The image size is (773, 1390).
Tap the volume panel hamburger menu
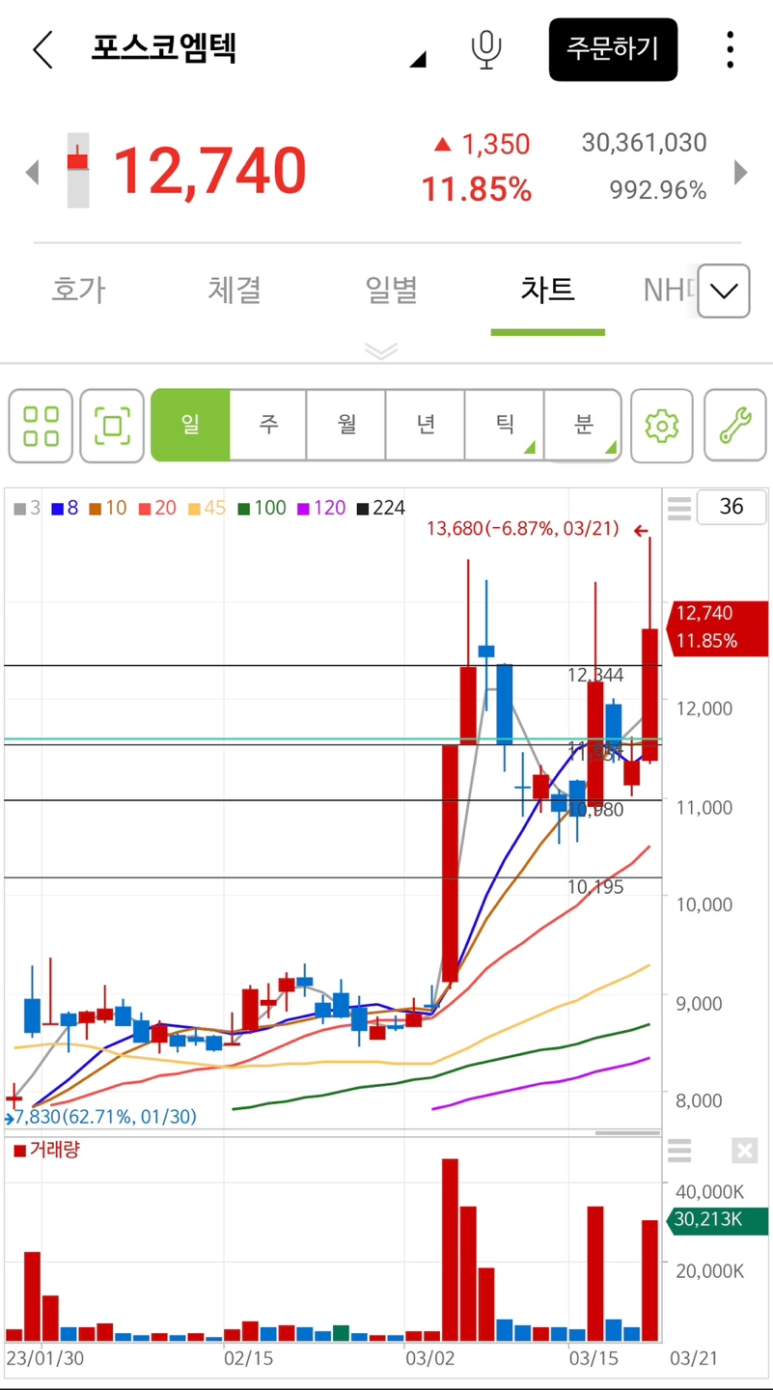coord(679,1151)
